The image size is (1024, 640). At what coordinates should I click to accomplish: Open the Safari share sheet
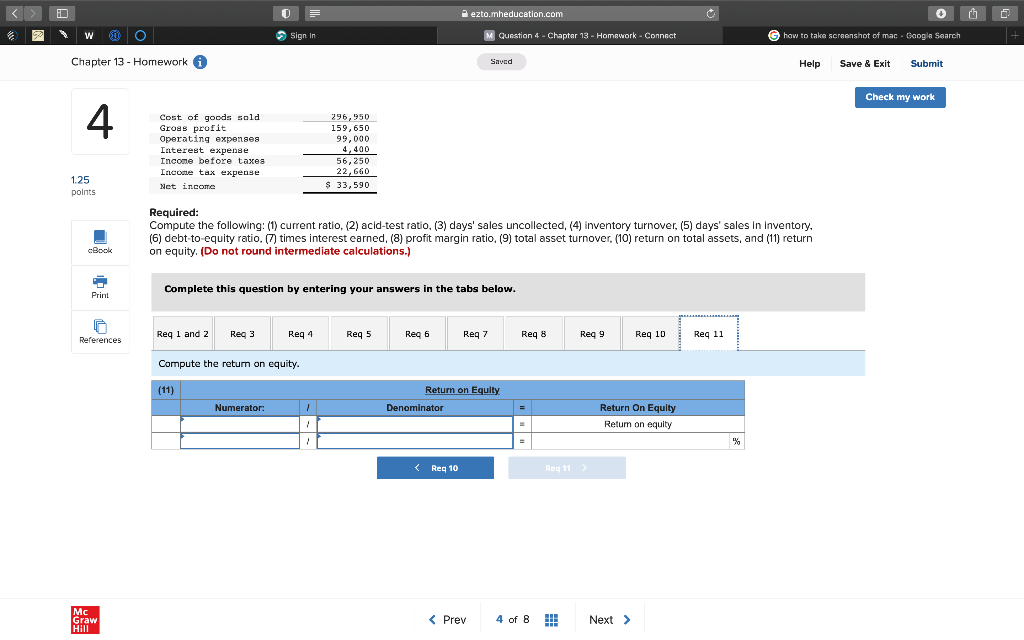click(x=971, y=13)
